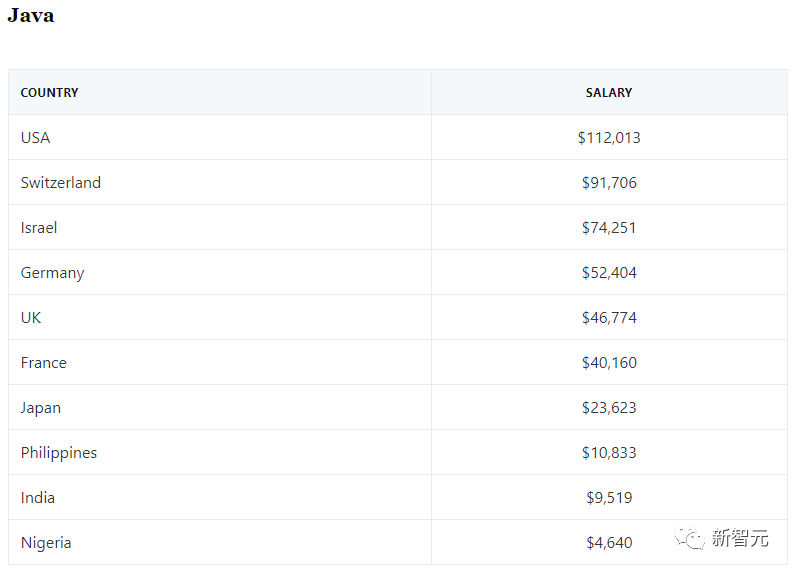Click the WeChat logo watermark icon
The width and height of the screenshot is (794, 572).
pyautogui.click(x=689, y=539)
